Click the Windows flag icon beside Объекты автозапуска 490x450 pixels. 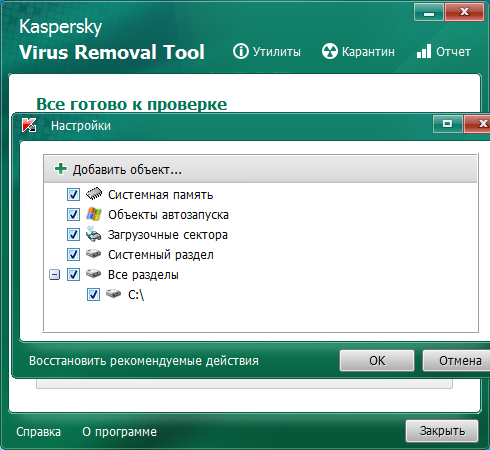pyautogui.click(x=94, y=214)
